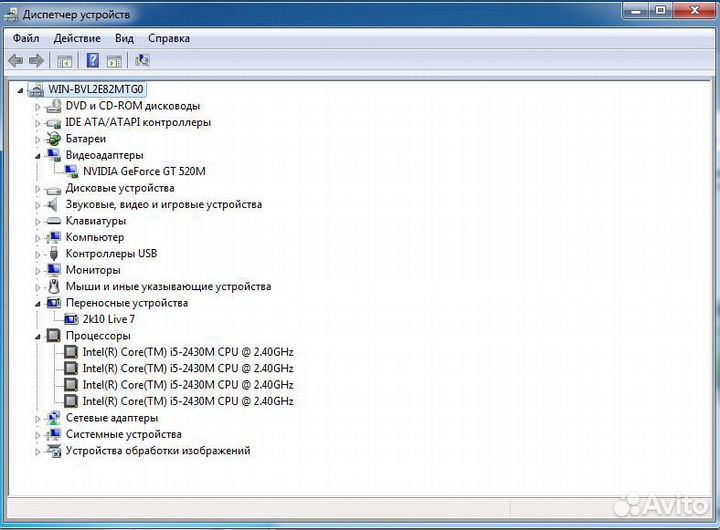Open the Действие menu

[77, 38]
